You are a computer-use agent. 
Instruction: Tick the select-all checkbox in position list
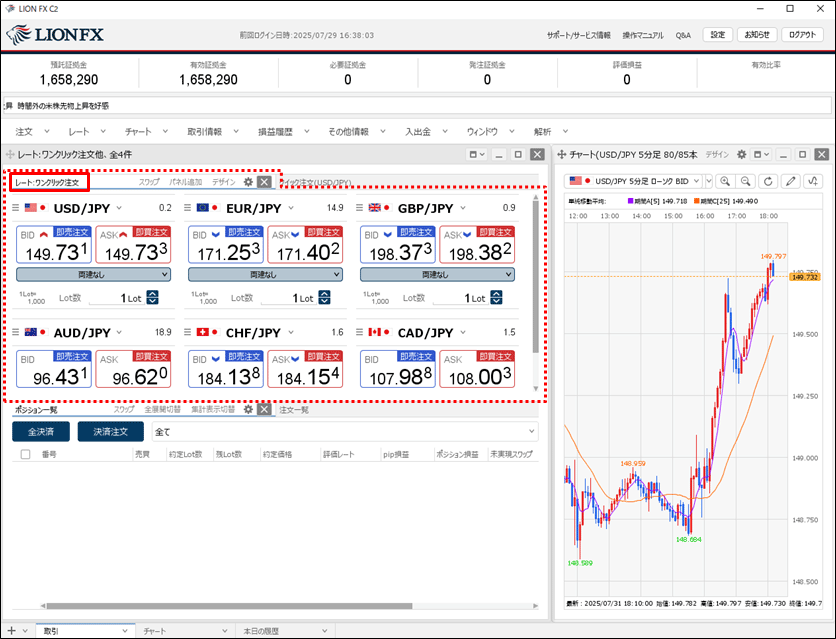(x=25, y=454)
